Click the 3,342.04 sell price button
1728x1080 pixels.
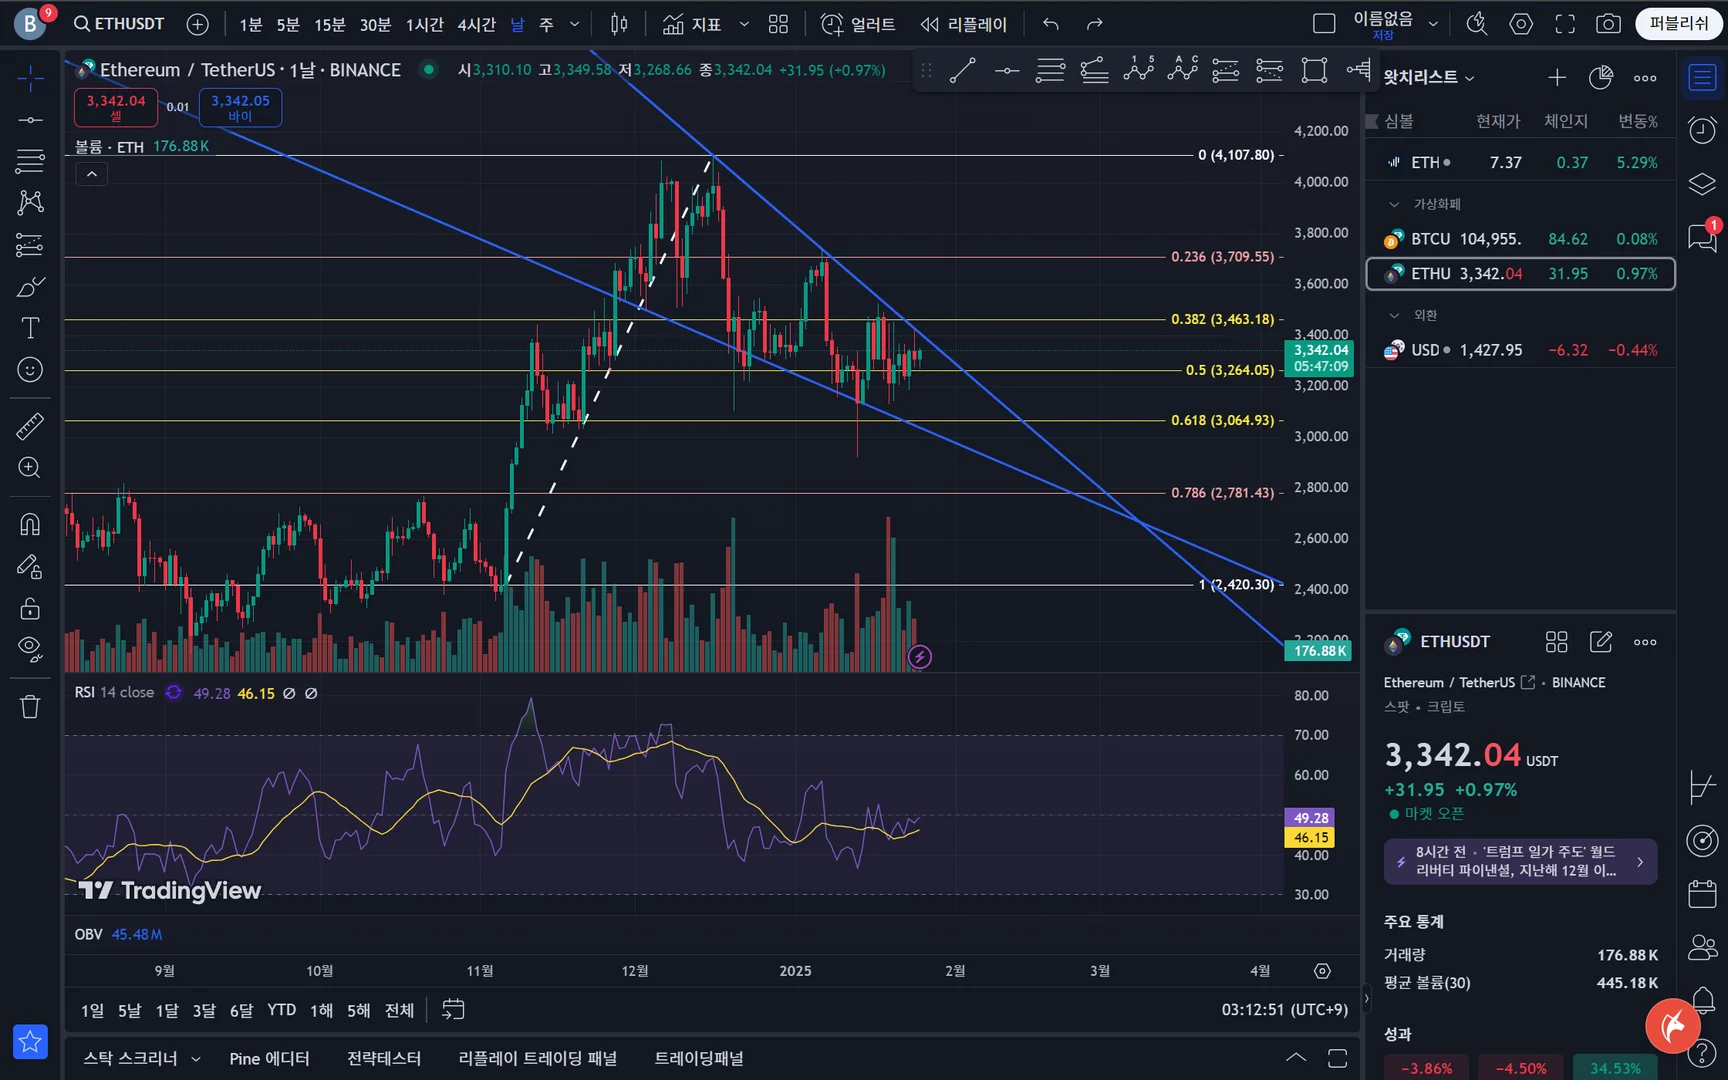[x=116, y=107]
